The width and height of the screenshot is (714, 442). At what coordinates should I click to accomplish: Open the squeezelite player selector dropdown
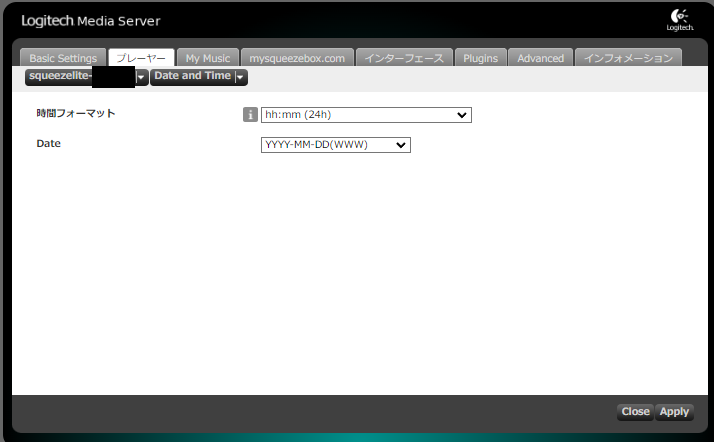tap(87, 76)
